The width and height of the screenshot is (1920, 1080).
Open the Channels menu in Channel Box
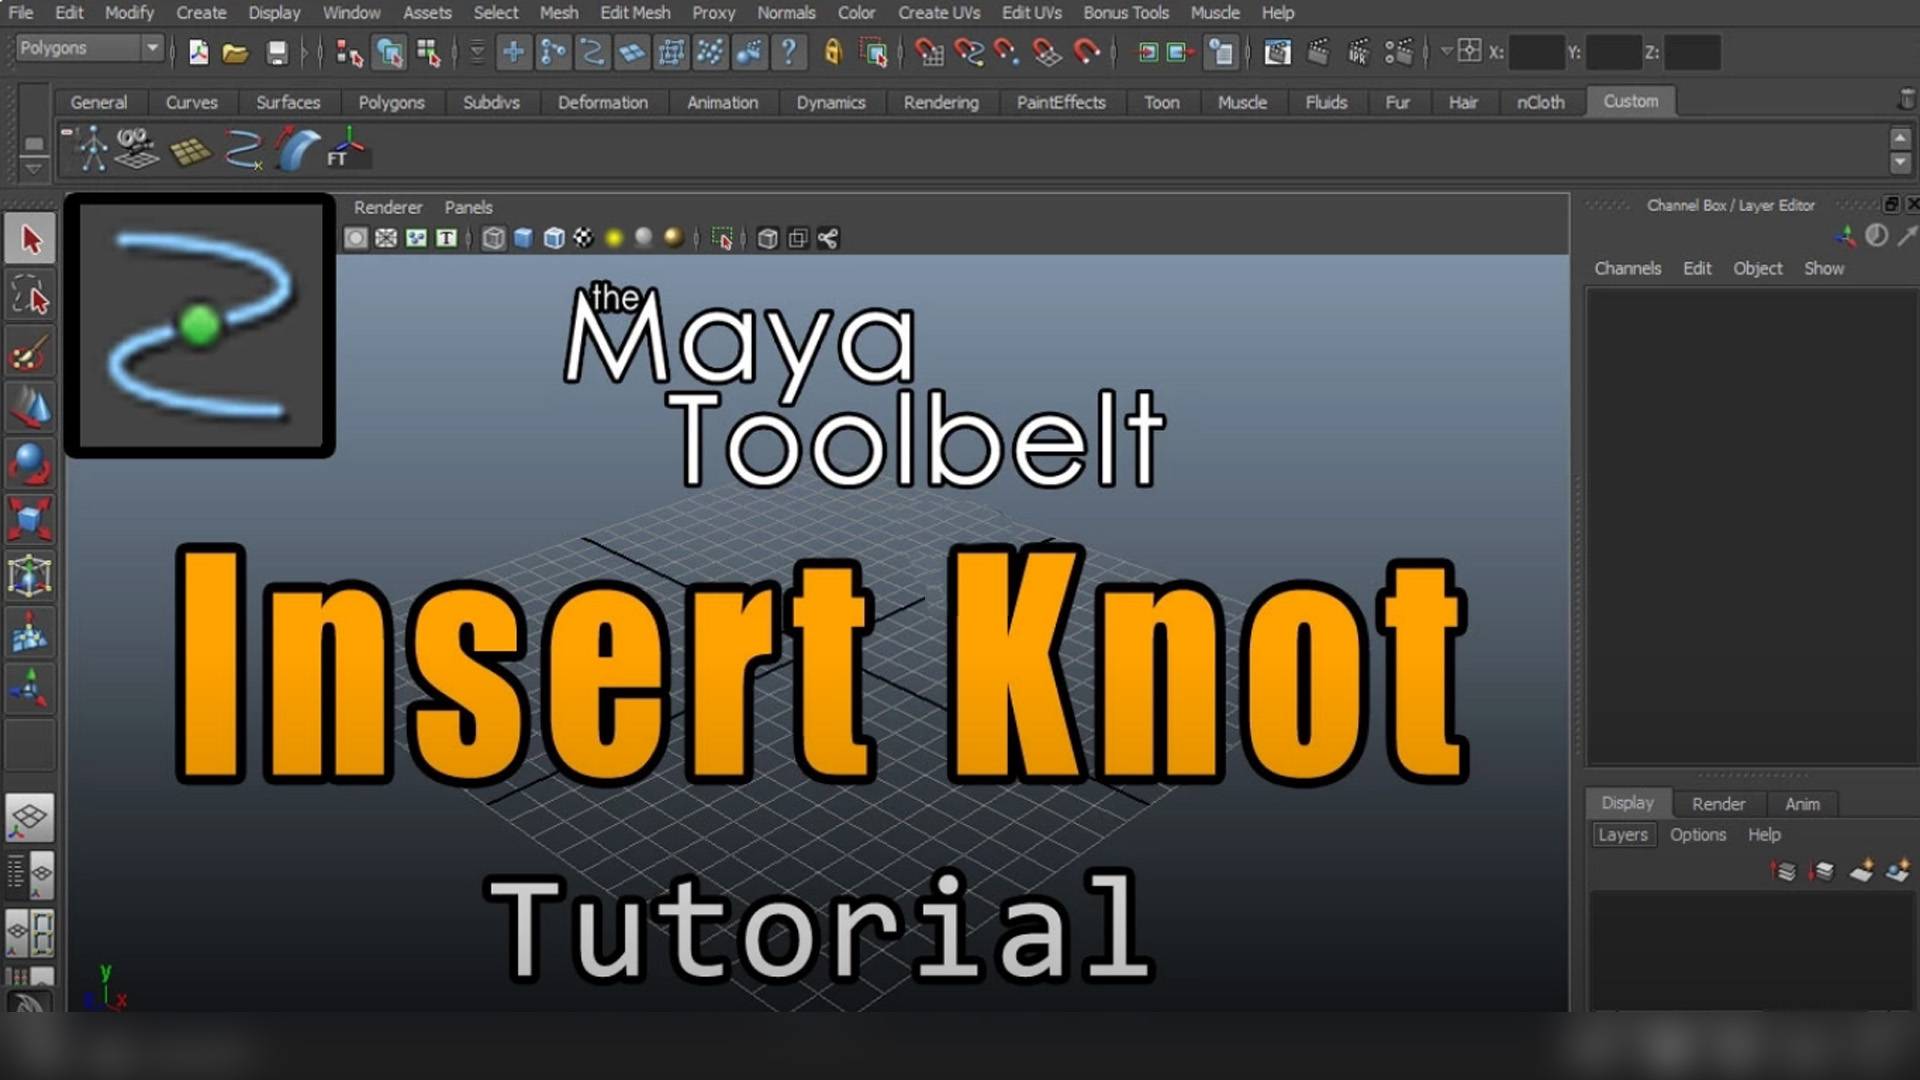tap(1627, 268)
